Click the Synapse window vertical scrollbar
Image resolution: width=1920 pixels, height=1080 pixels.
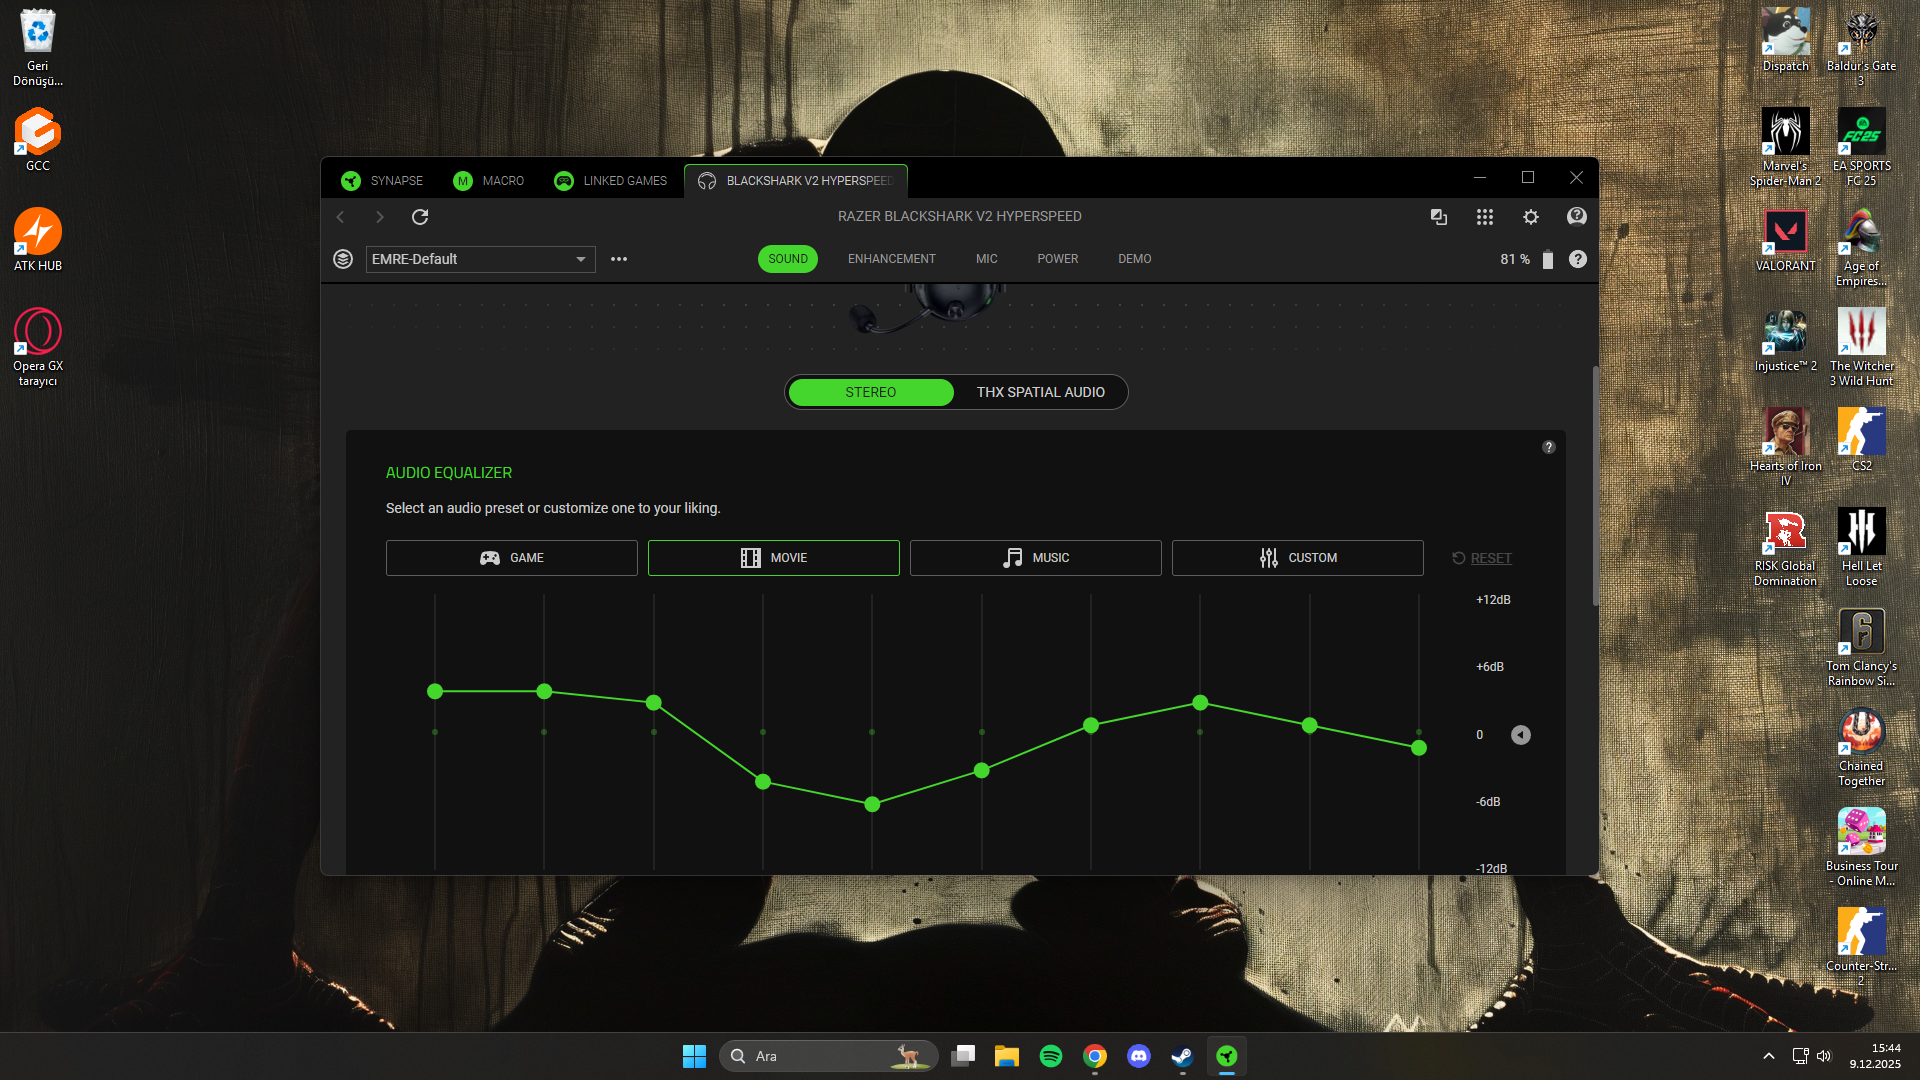pyautogui.click(x=1595, y=486)
